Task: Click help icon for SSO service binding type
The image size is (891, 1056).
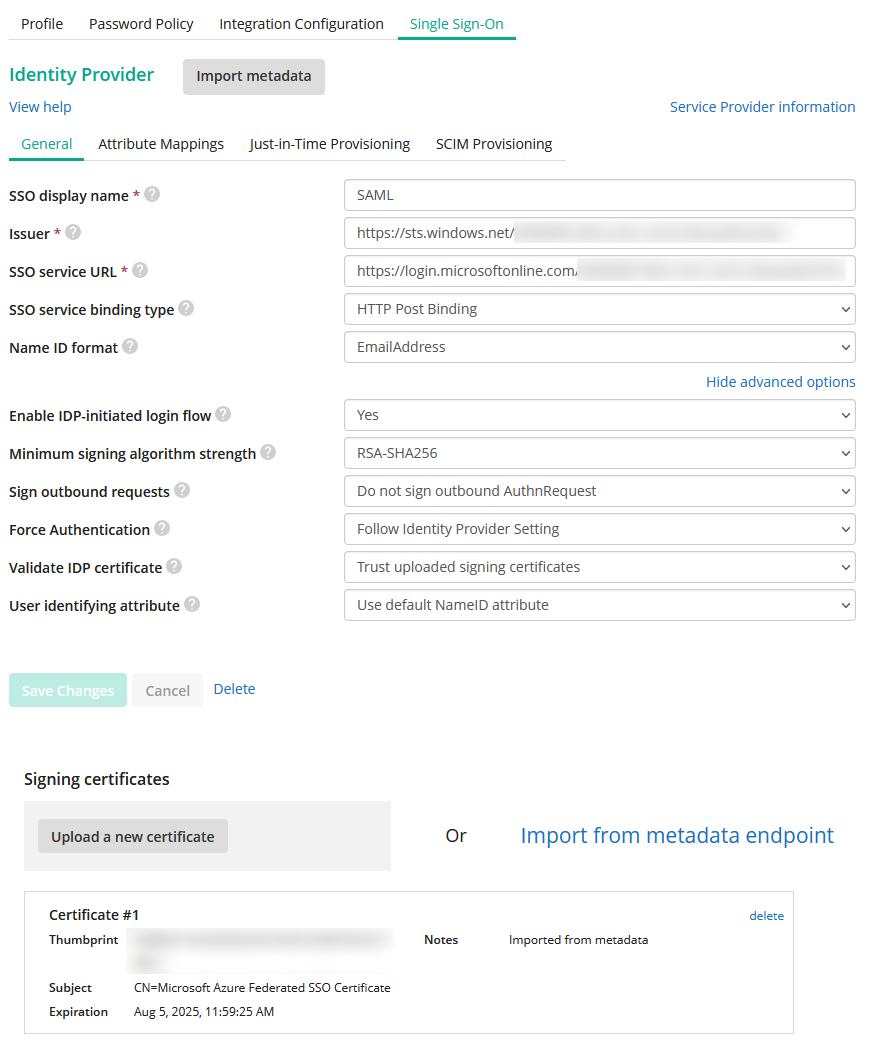Action: pyautogui.click(x=186, y=309)
